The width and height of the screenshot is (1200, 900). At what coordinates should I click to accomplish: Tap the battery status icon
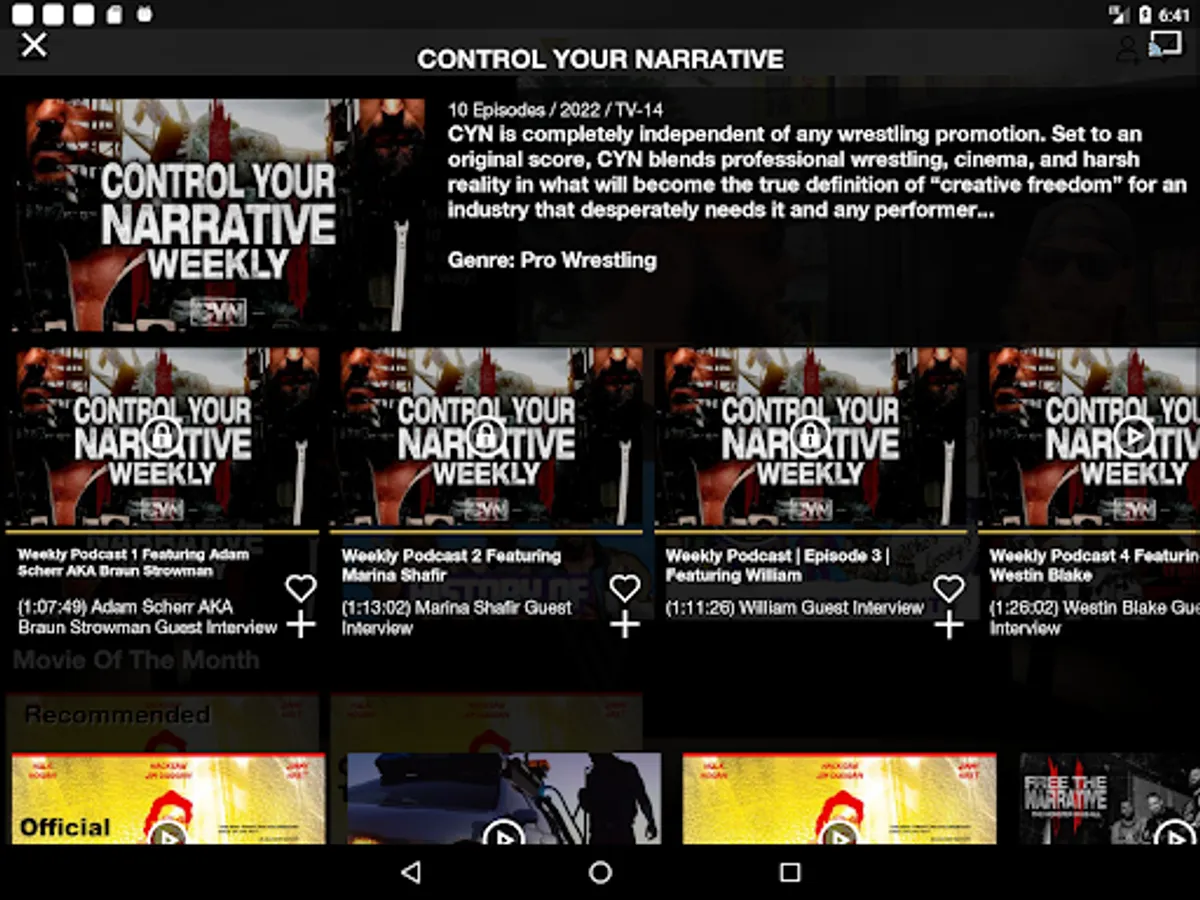(x=1146, y=14)
